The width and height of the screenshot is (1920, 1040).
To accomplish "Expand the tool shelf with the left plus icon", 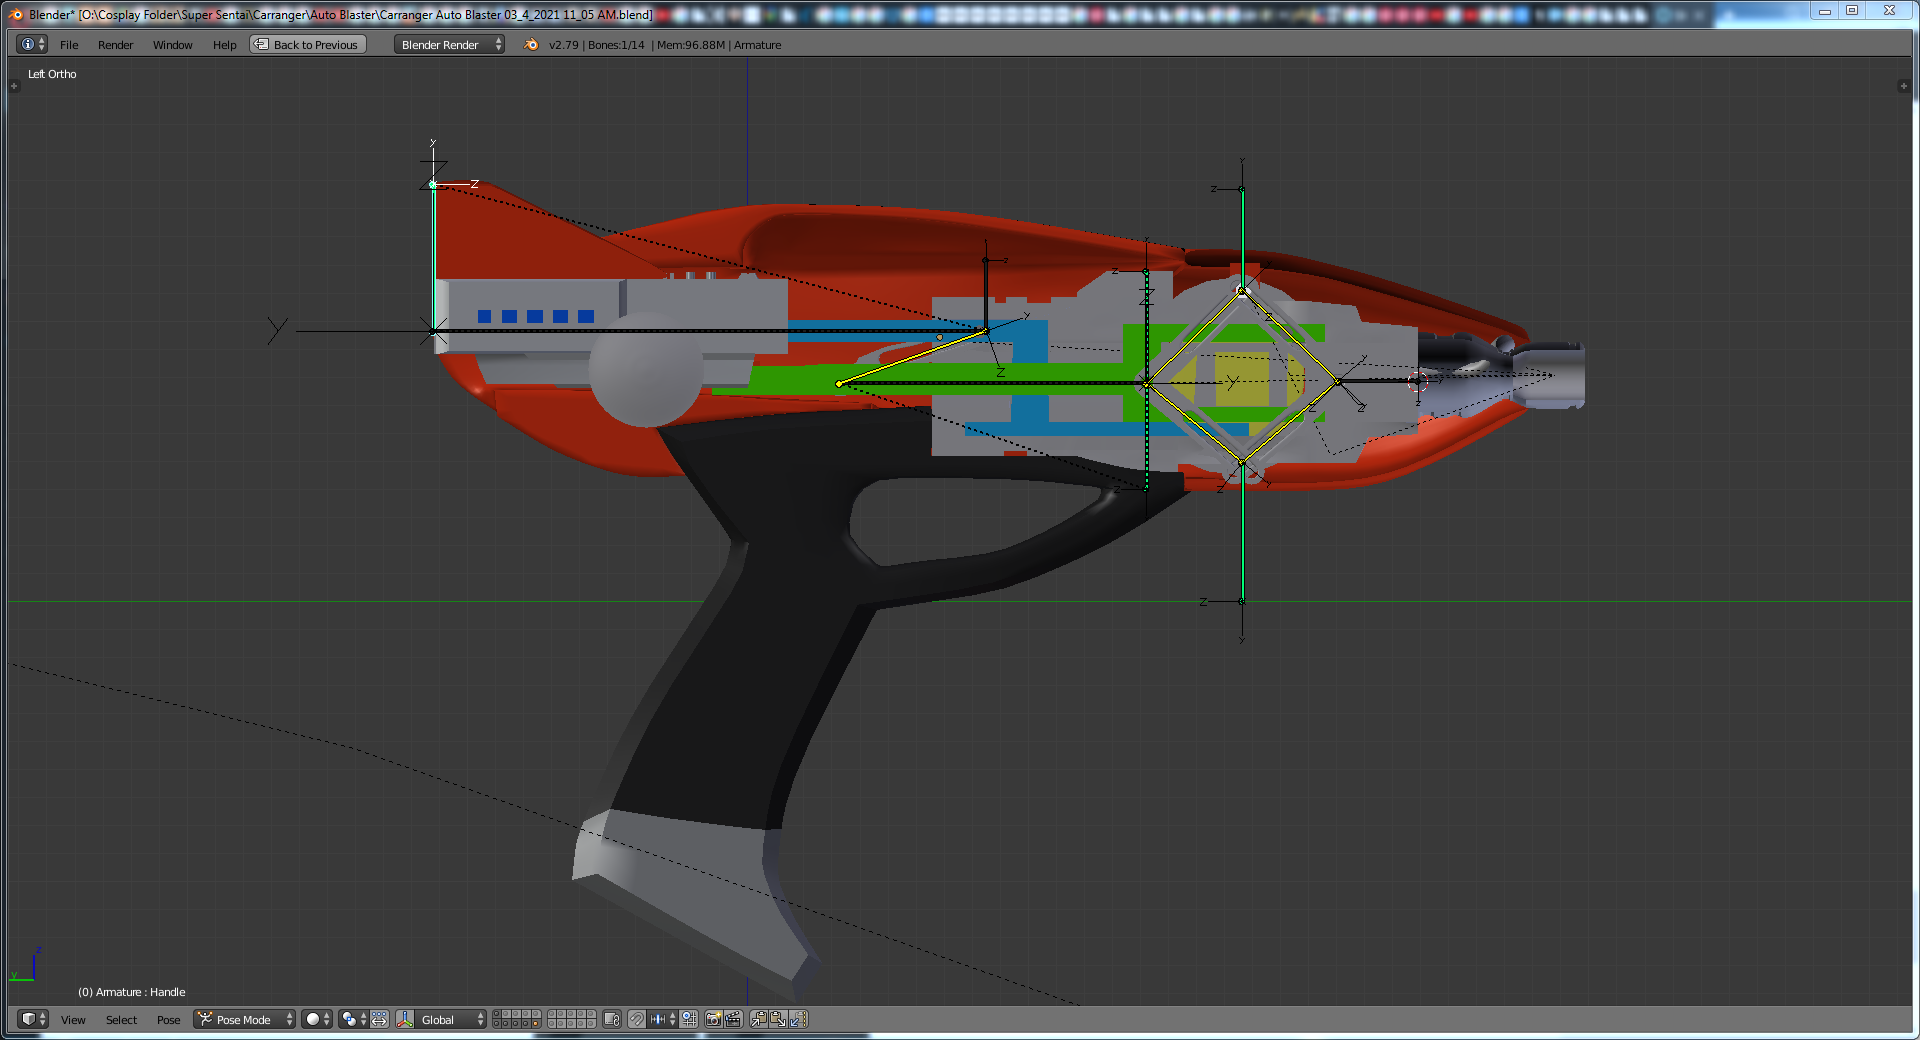I will (x=14, y=86).
